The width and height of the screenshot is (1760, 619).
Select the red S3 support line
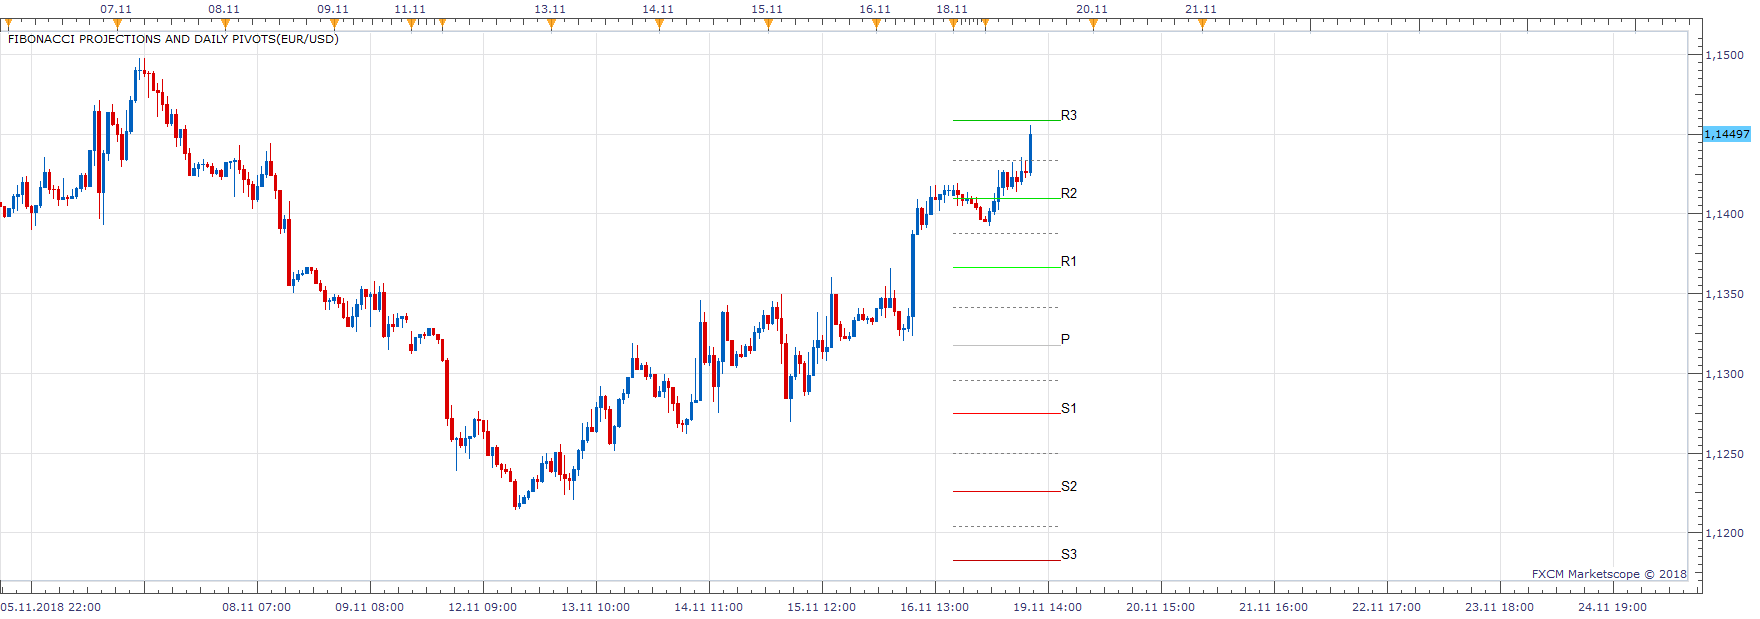point(1006,560)
